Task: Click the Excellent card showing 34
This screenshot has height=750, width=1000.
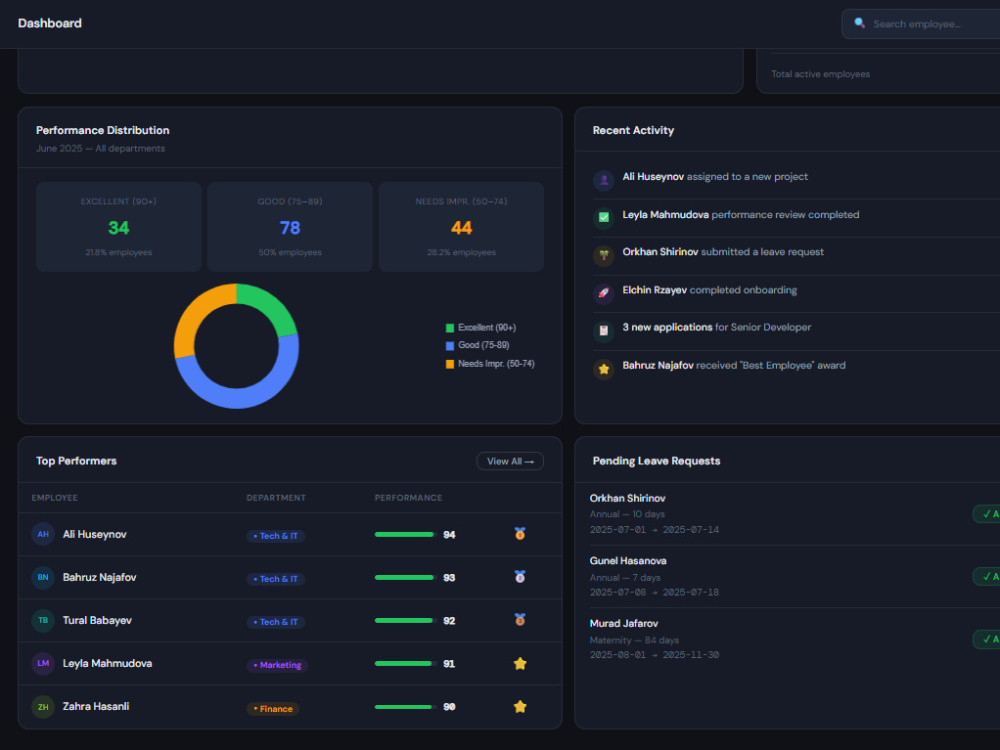Action: [x=119, y=227]
